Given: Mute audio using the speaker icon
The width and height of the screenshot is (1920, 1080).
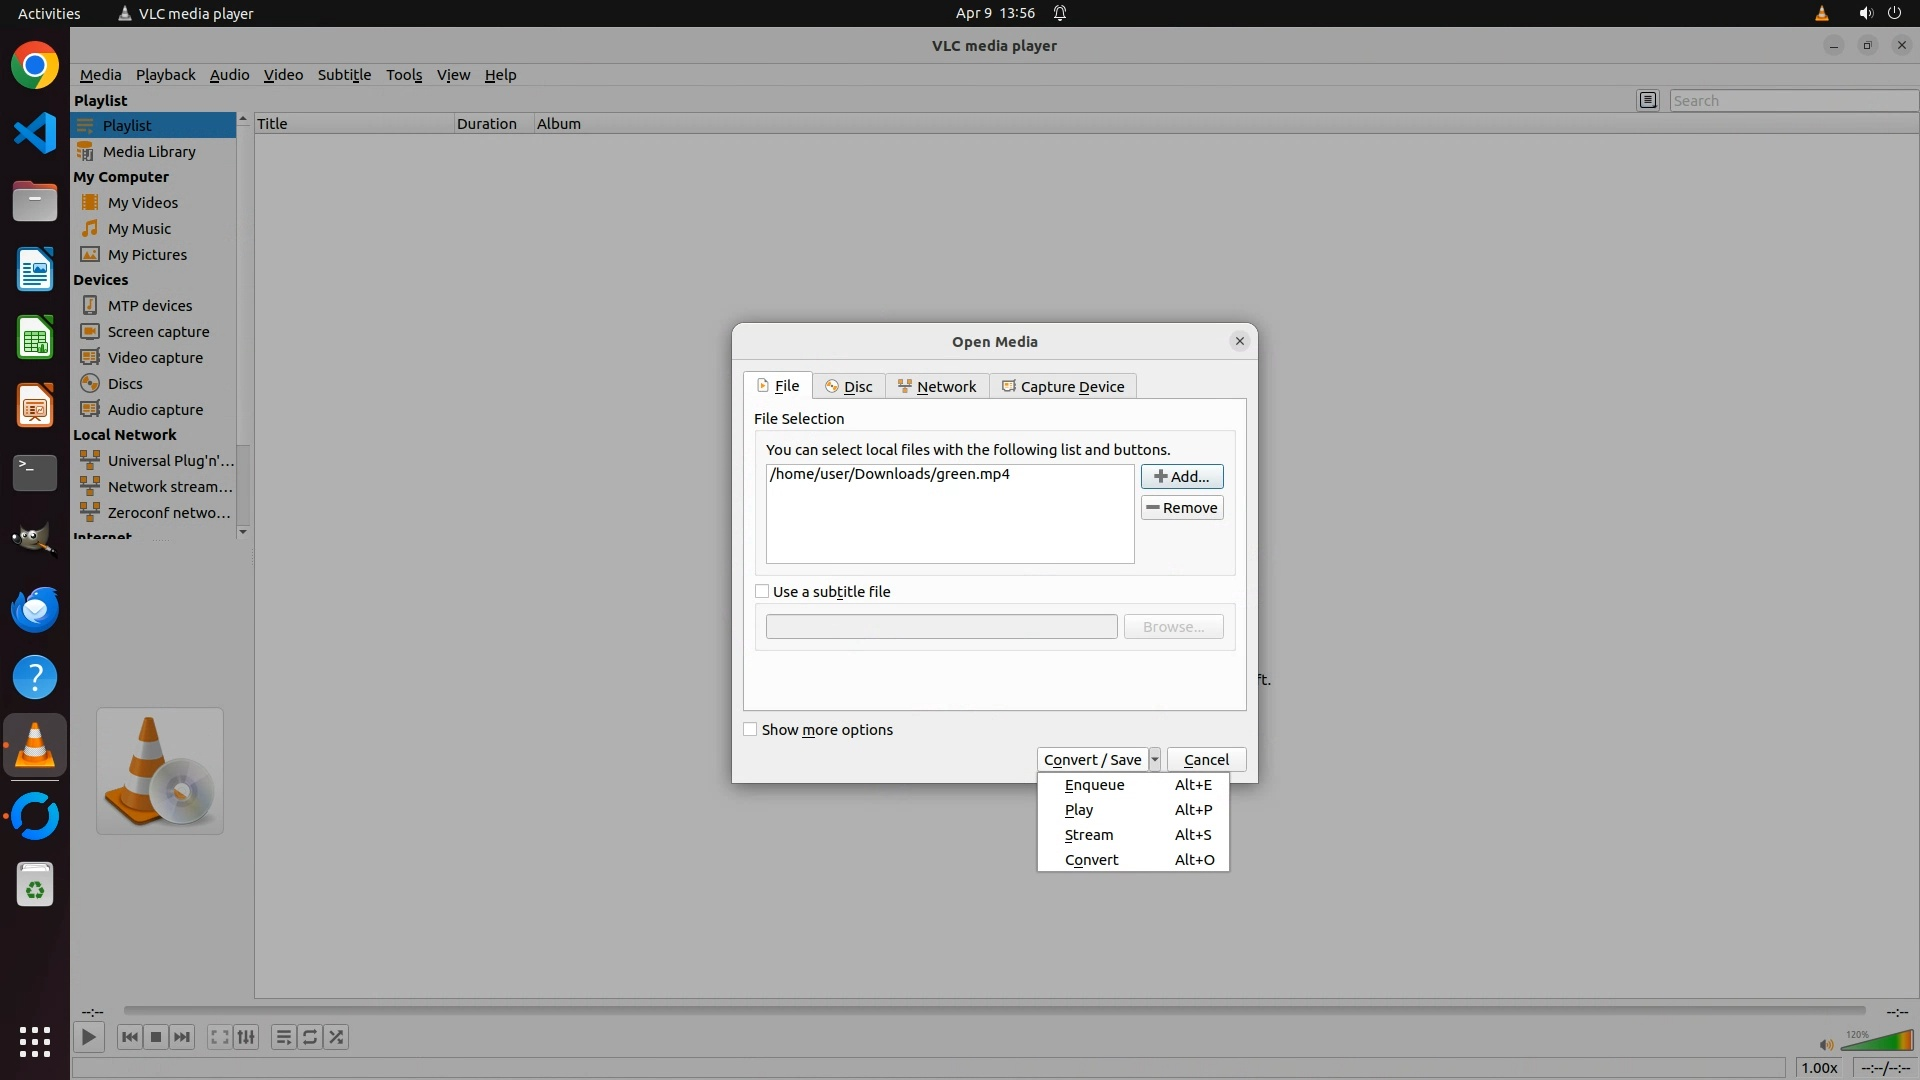Looking at the screenshot, I should [x=1826, y=1044].
